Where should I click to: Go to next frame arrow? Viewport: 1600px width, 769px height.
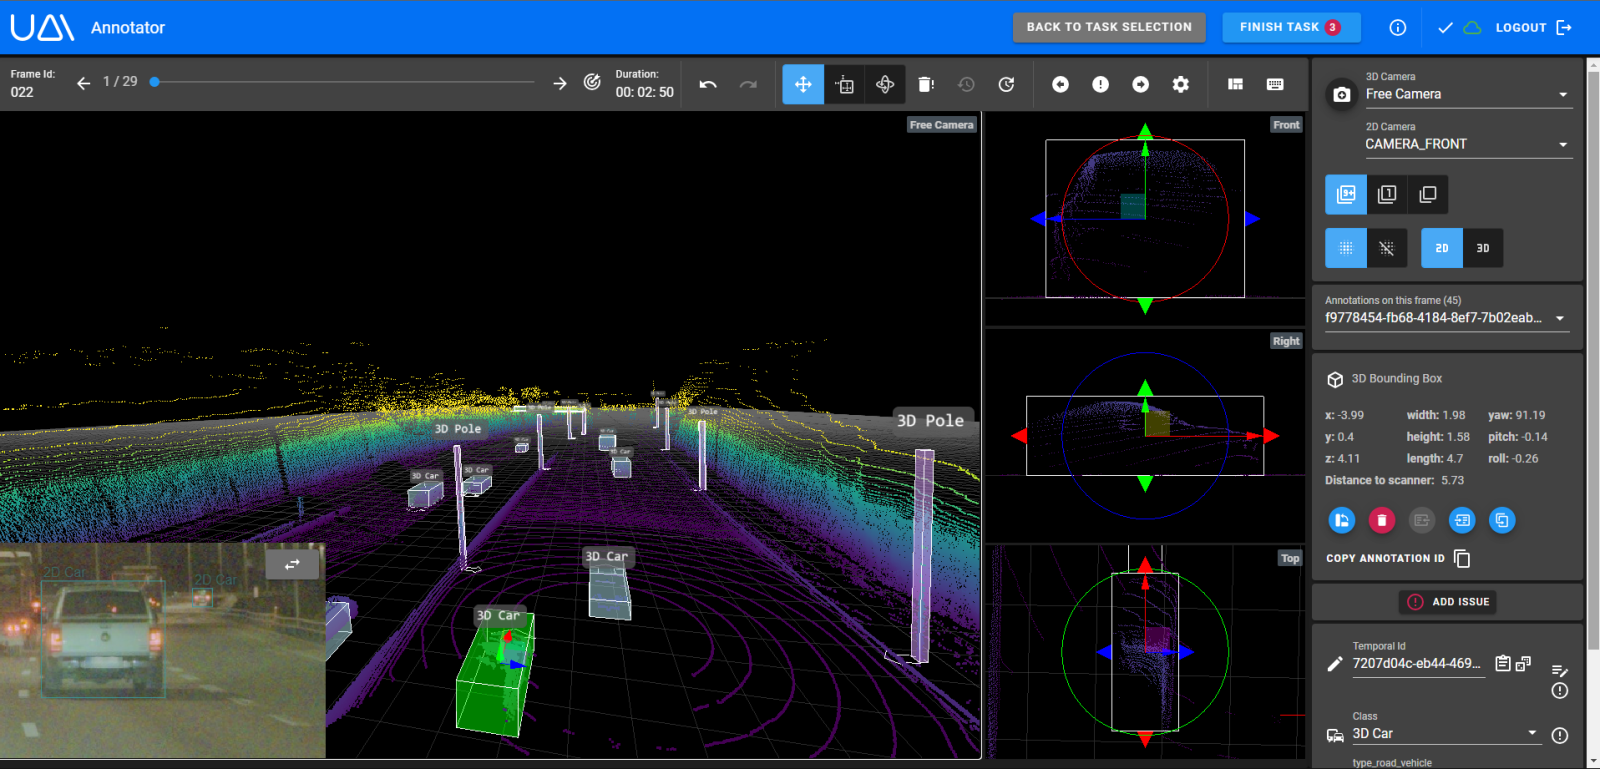pos(560,83)
